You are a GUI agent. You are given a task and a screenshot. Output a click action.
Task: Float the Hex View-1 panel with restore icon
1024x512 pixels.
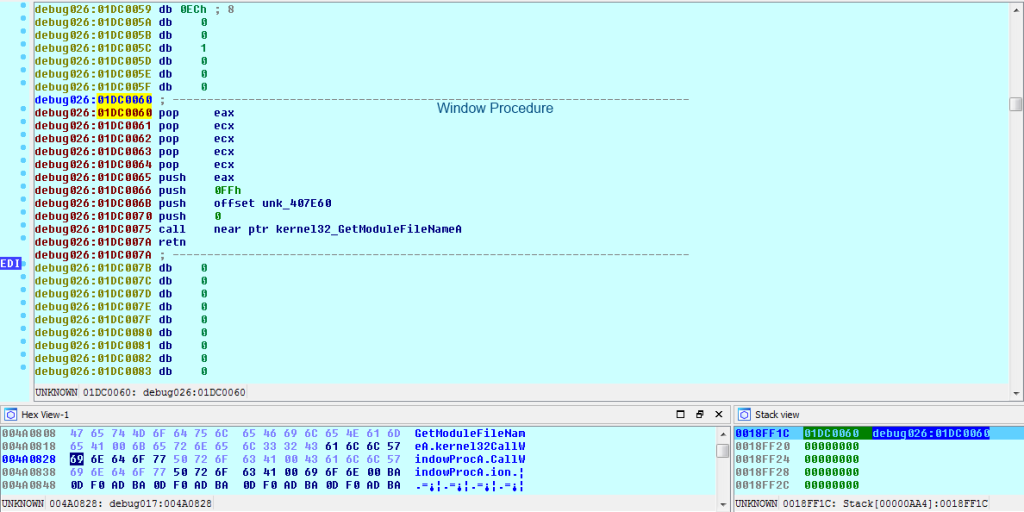[700, 414]
